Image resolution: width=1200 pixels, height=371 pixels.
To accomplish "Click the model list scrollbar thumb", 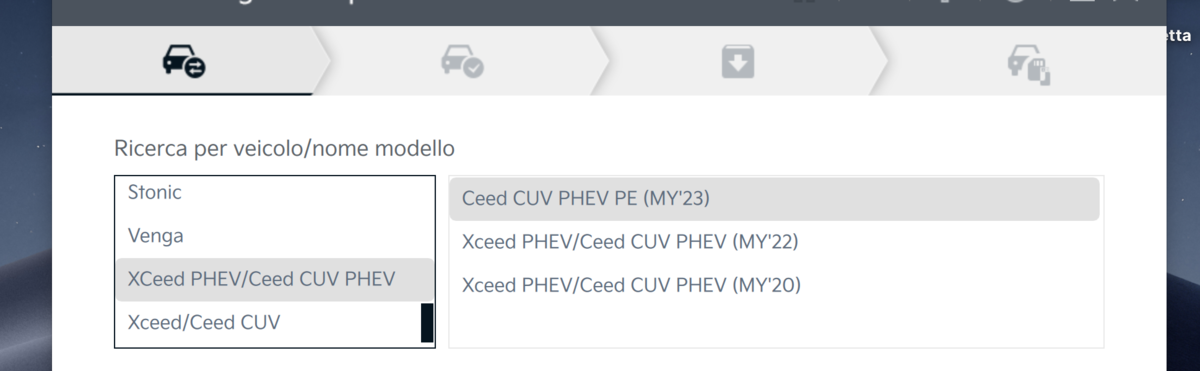I will [x=427, y=323].
